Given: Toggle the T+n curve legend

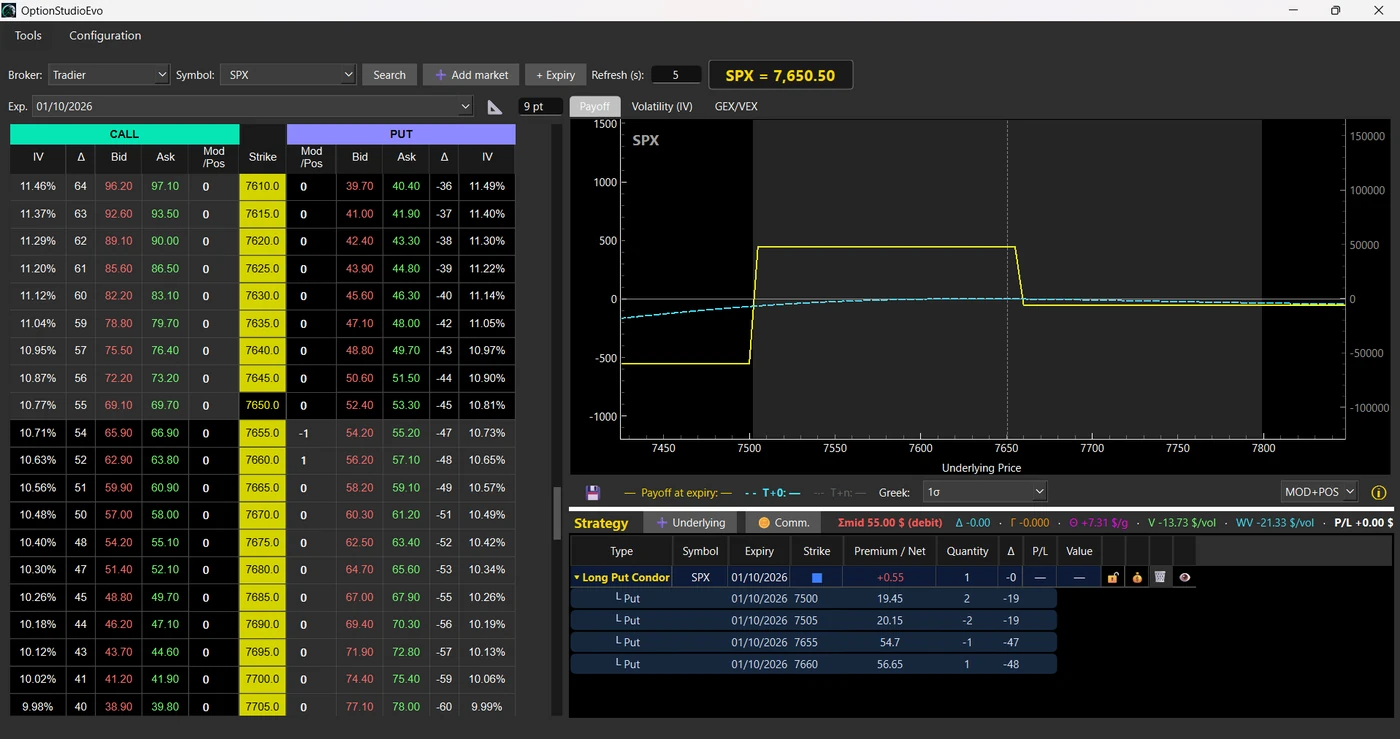Looking at the screenshot, I should (x=839, y=492).
